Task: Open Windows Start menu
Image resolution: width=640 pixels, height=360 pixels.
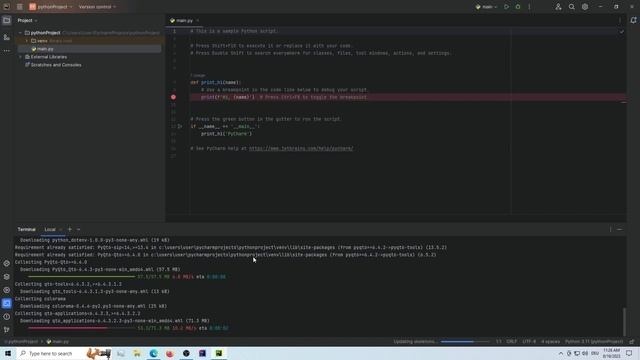Action: coord(8,353)
